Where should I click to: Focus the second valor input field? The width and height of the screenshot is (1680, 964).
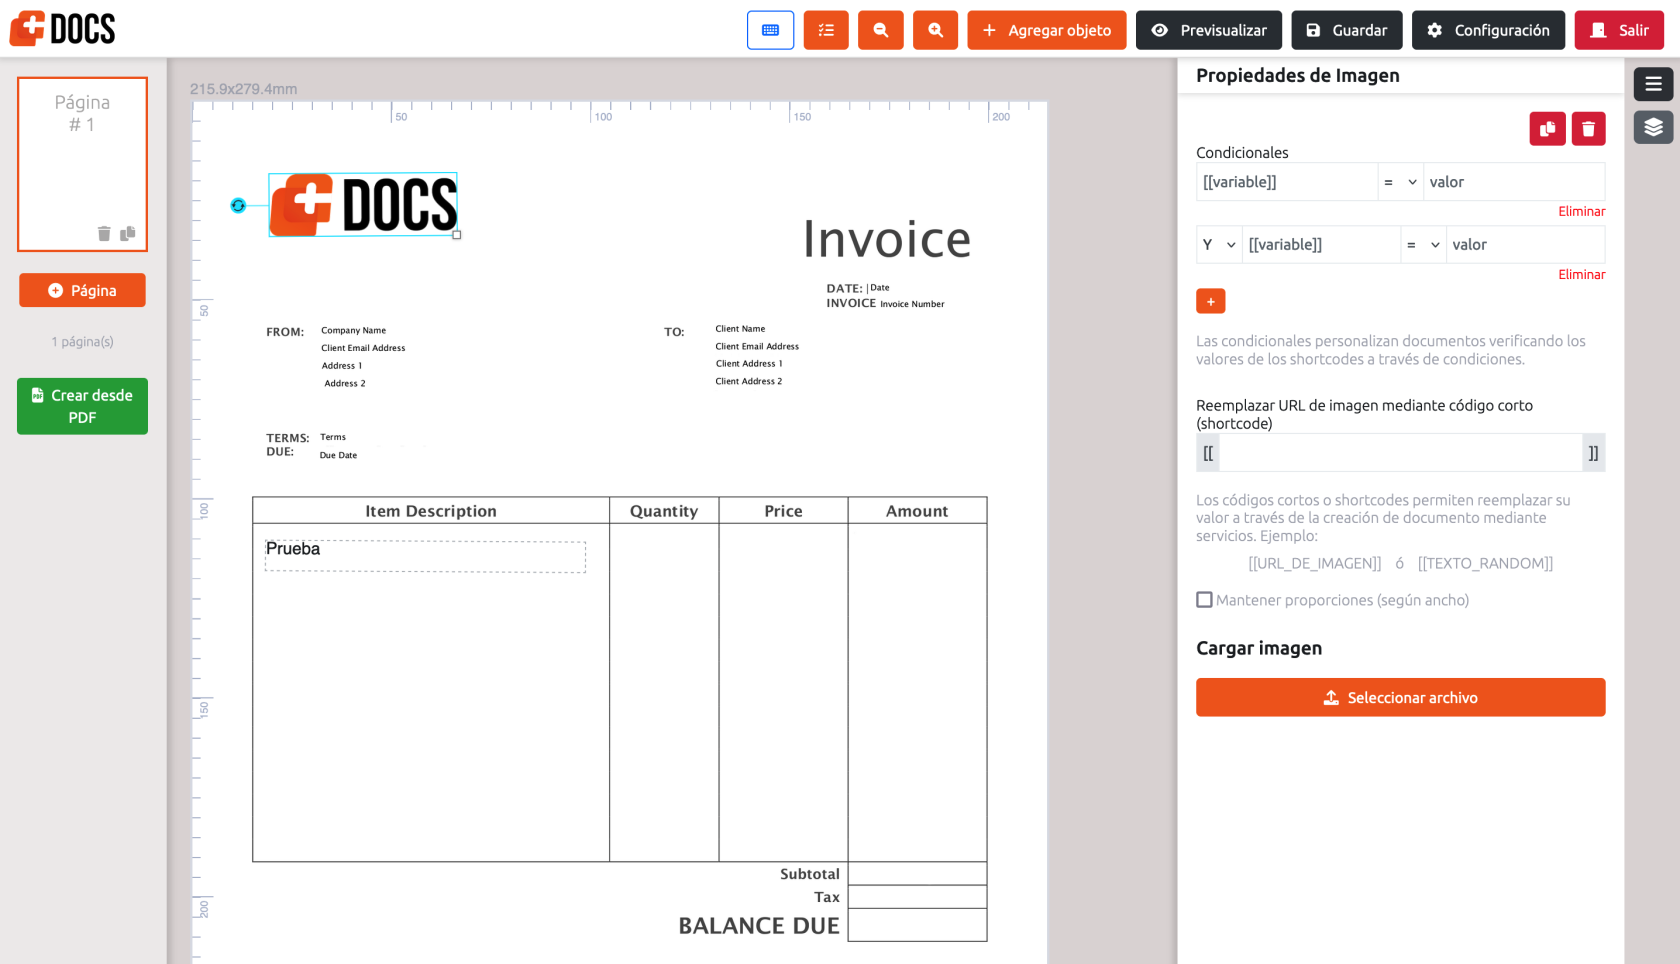[1526, 245]
